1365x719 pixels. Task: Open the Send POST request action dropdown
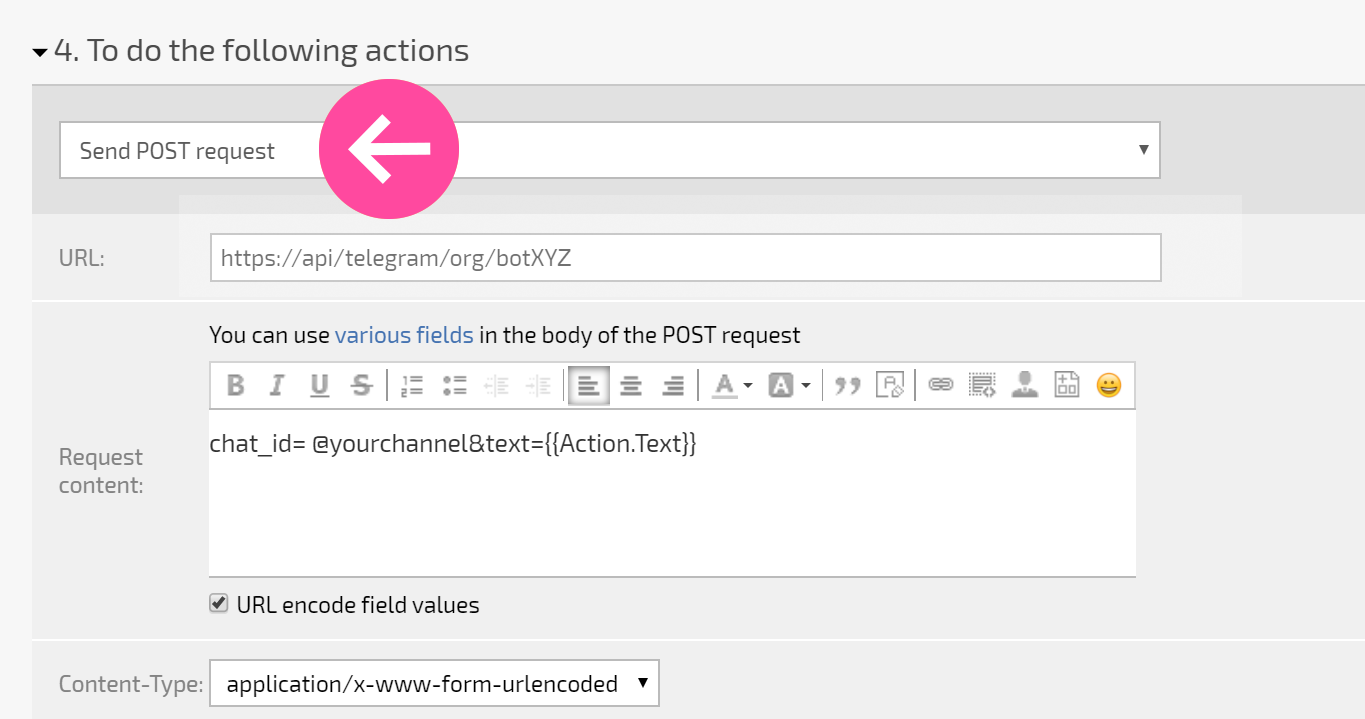pos(609,150)
